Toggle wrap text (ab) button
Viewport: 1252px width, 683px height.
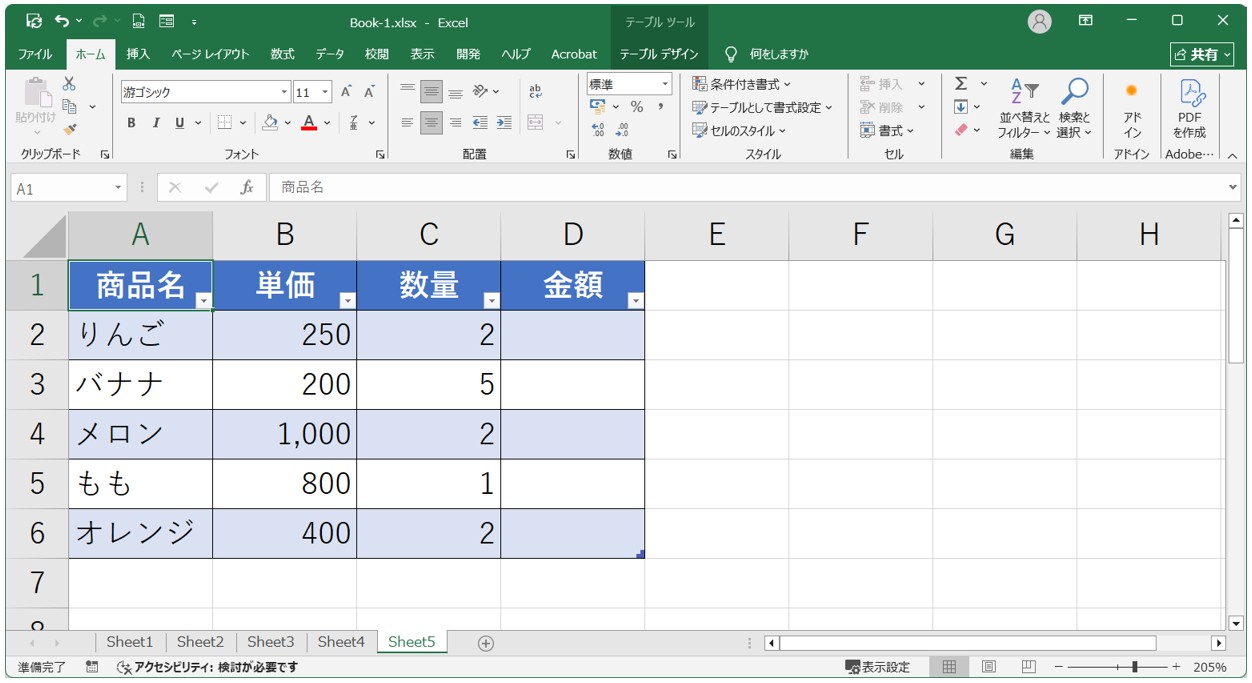(x=535, y=92)
